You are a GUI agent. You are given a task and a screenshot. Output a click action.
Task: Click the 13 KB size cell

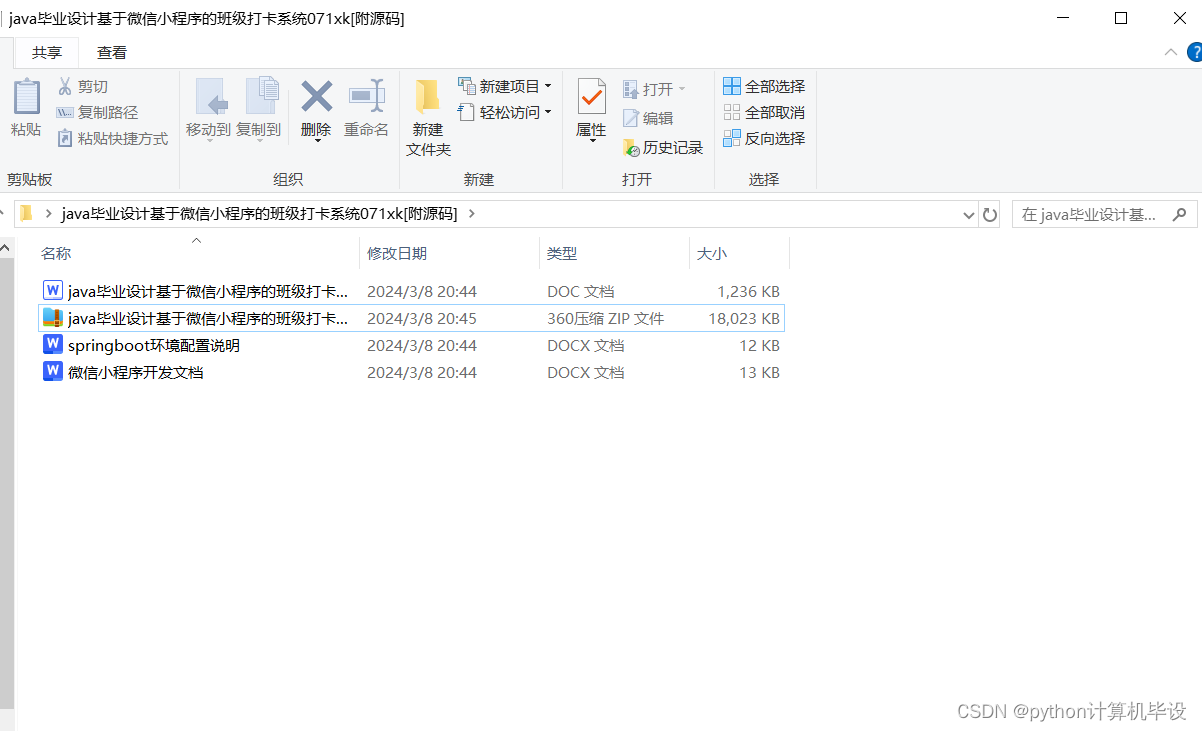click(x=760, y=372)
